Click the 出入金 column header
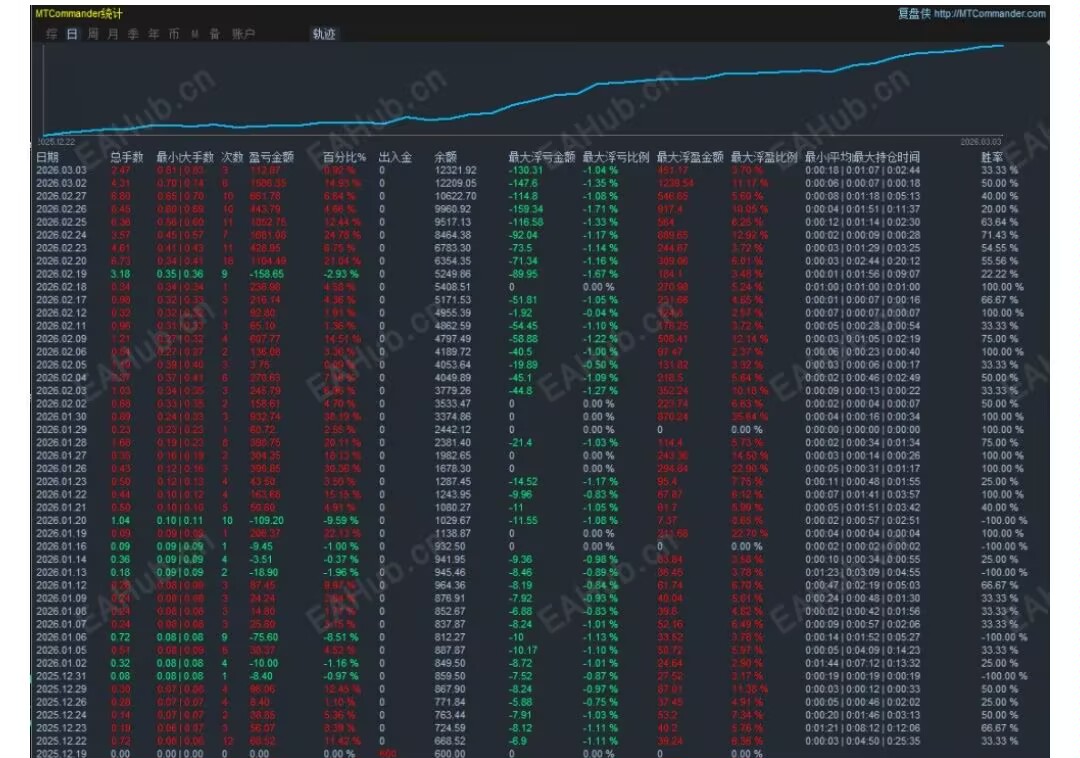This screenshot has height=758, width=1080. coord(395,157)
